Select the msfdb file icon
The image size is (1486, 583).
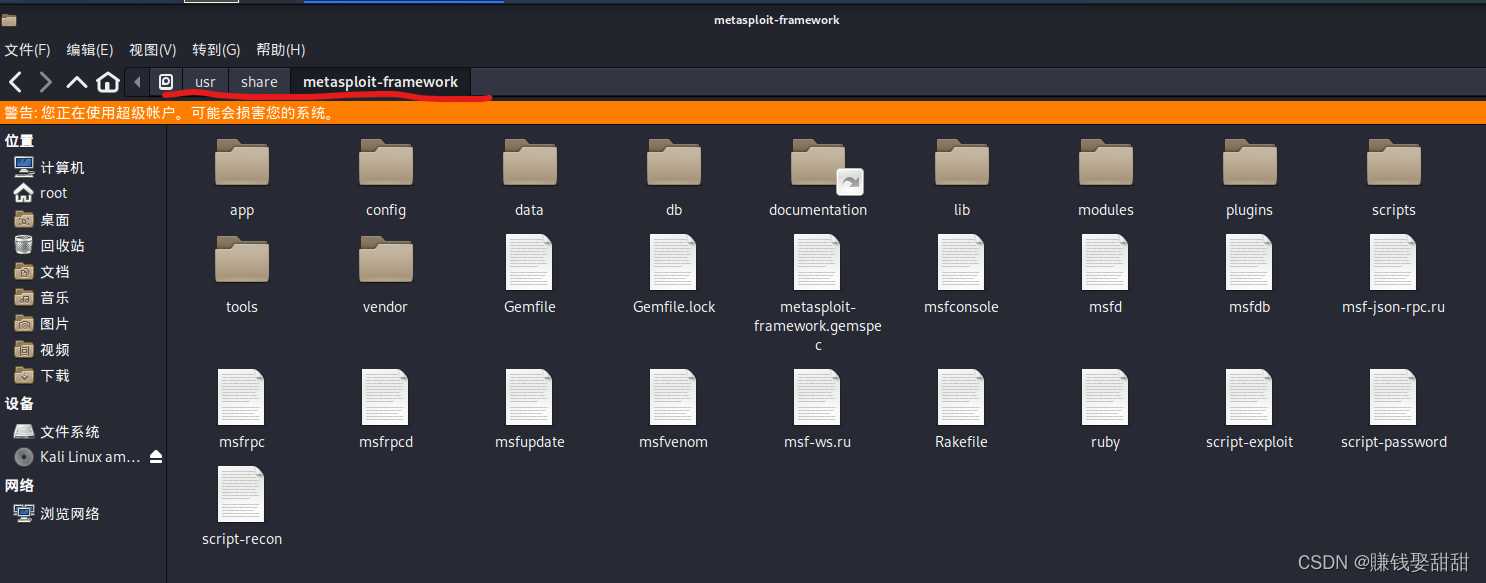point(1249,262)
